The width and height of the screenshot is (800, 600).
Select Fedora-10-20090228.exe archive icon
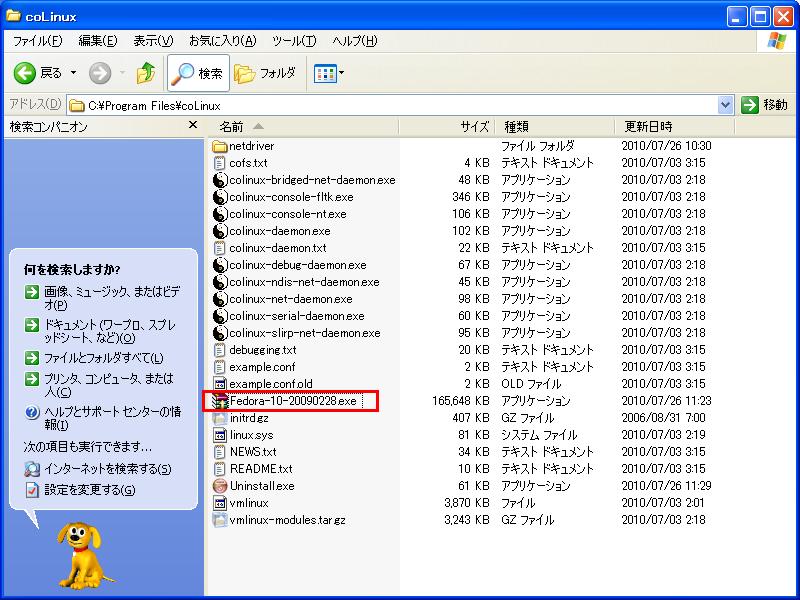pos(220,401)
